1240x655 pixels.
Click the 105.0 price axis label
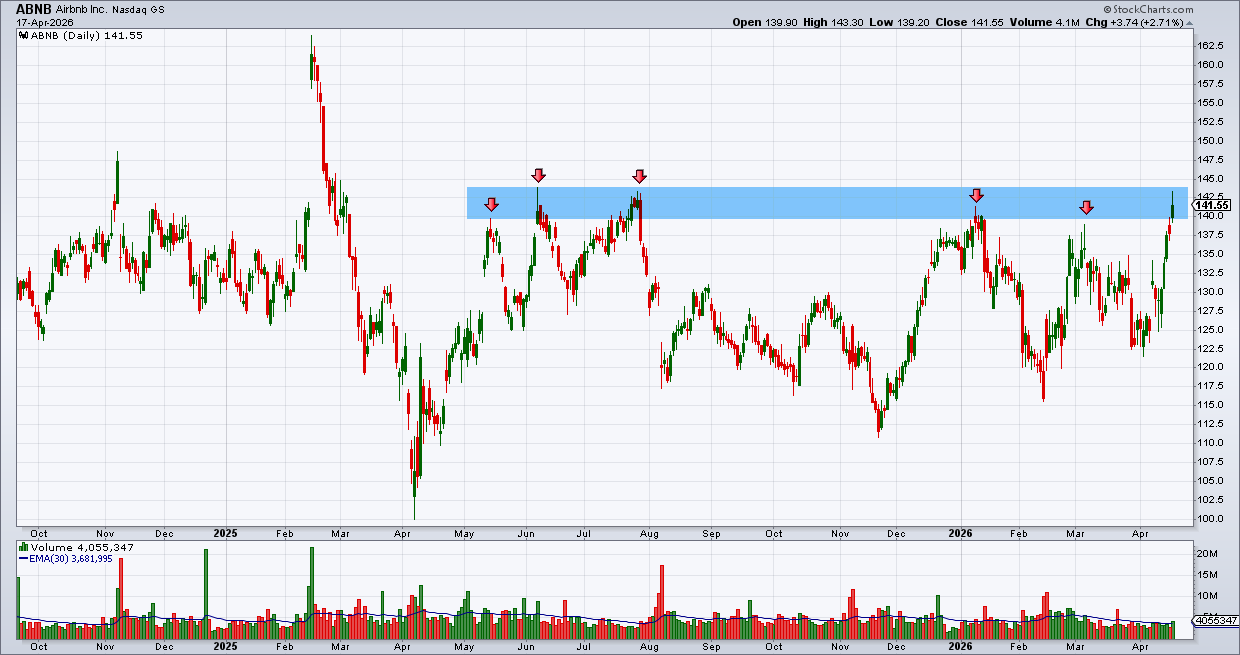point(1210,481)
